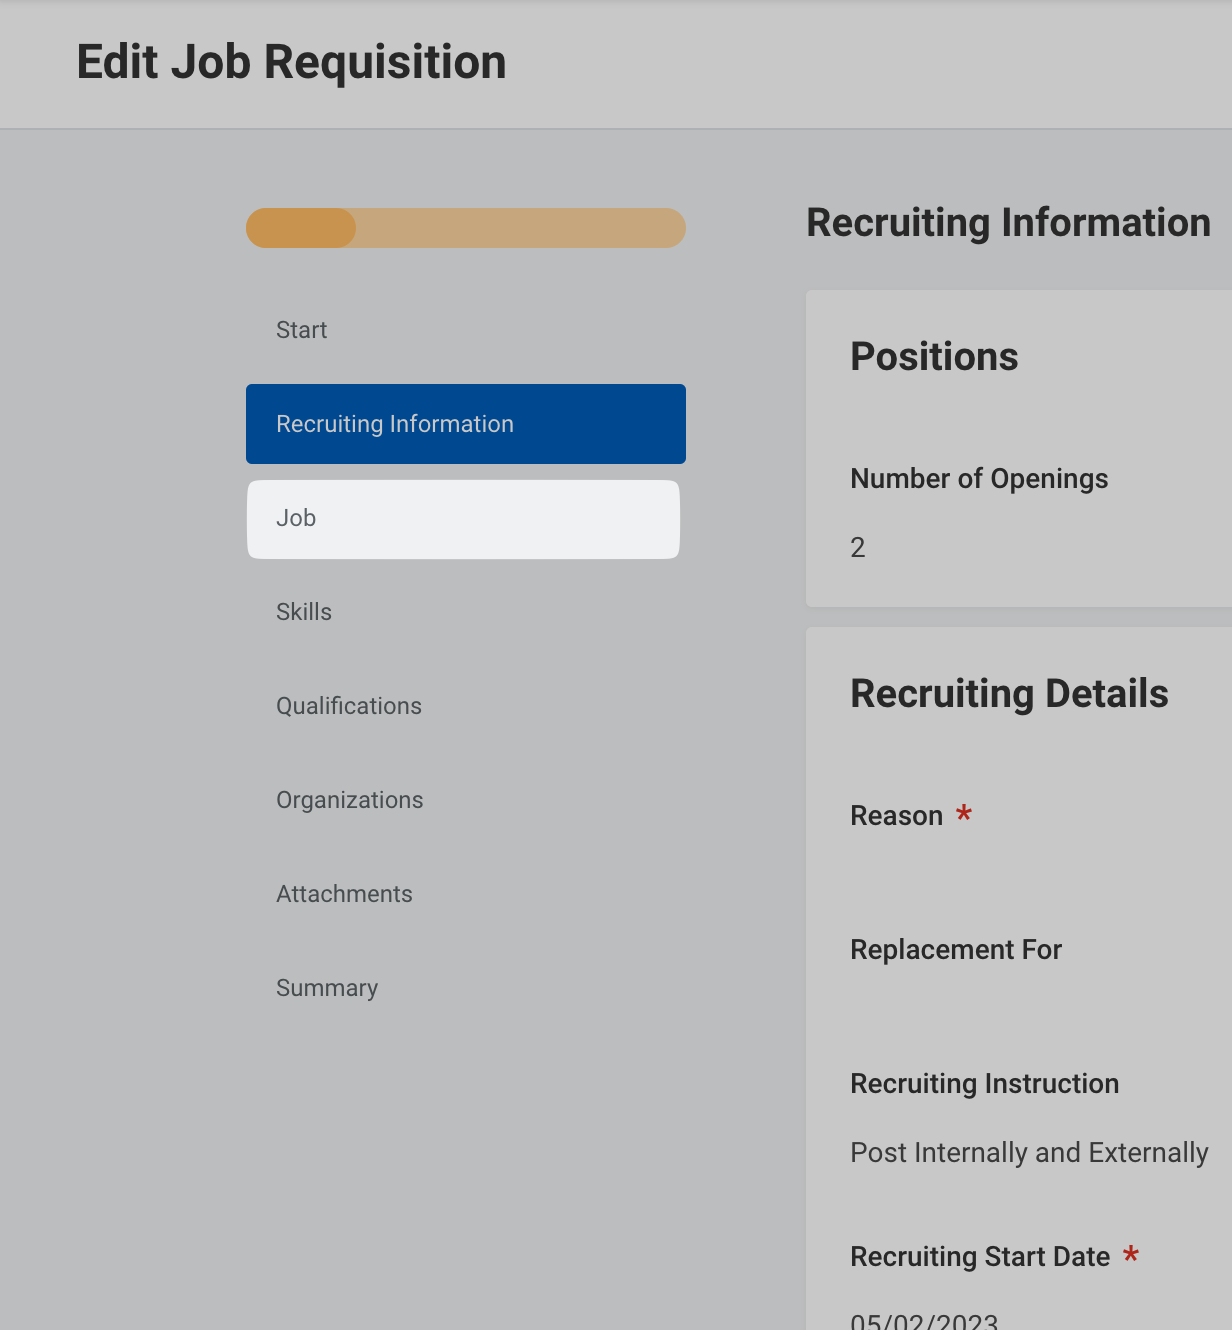This screenshot has height=1330, width=1232.
Task: Click the Reason field label
Action: coord(897,816)
